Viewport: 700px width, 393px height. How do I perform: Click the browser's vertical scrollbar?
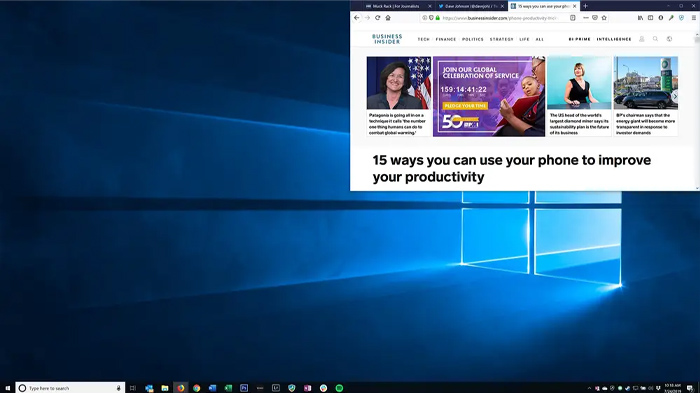tap(697, 111)
